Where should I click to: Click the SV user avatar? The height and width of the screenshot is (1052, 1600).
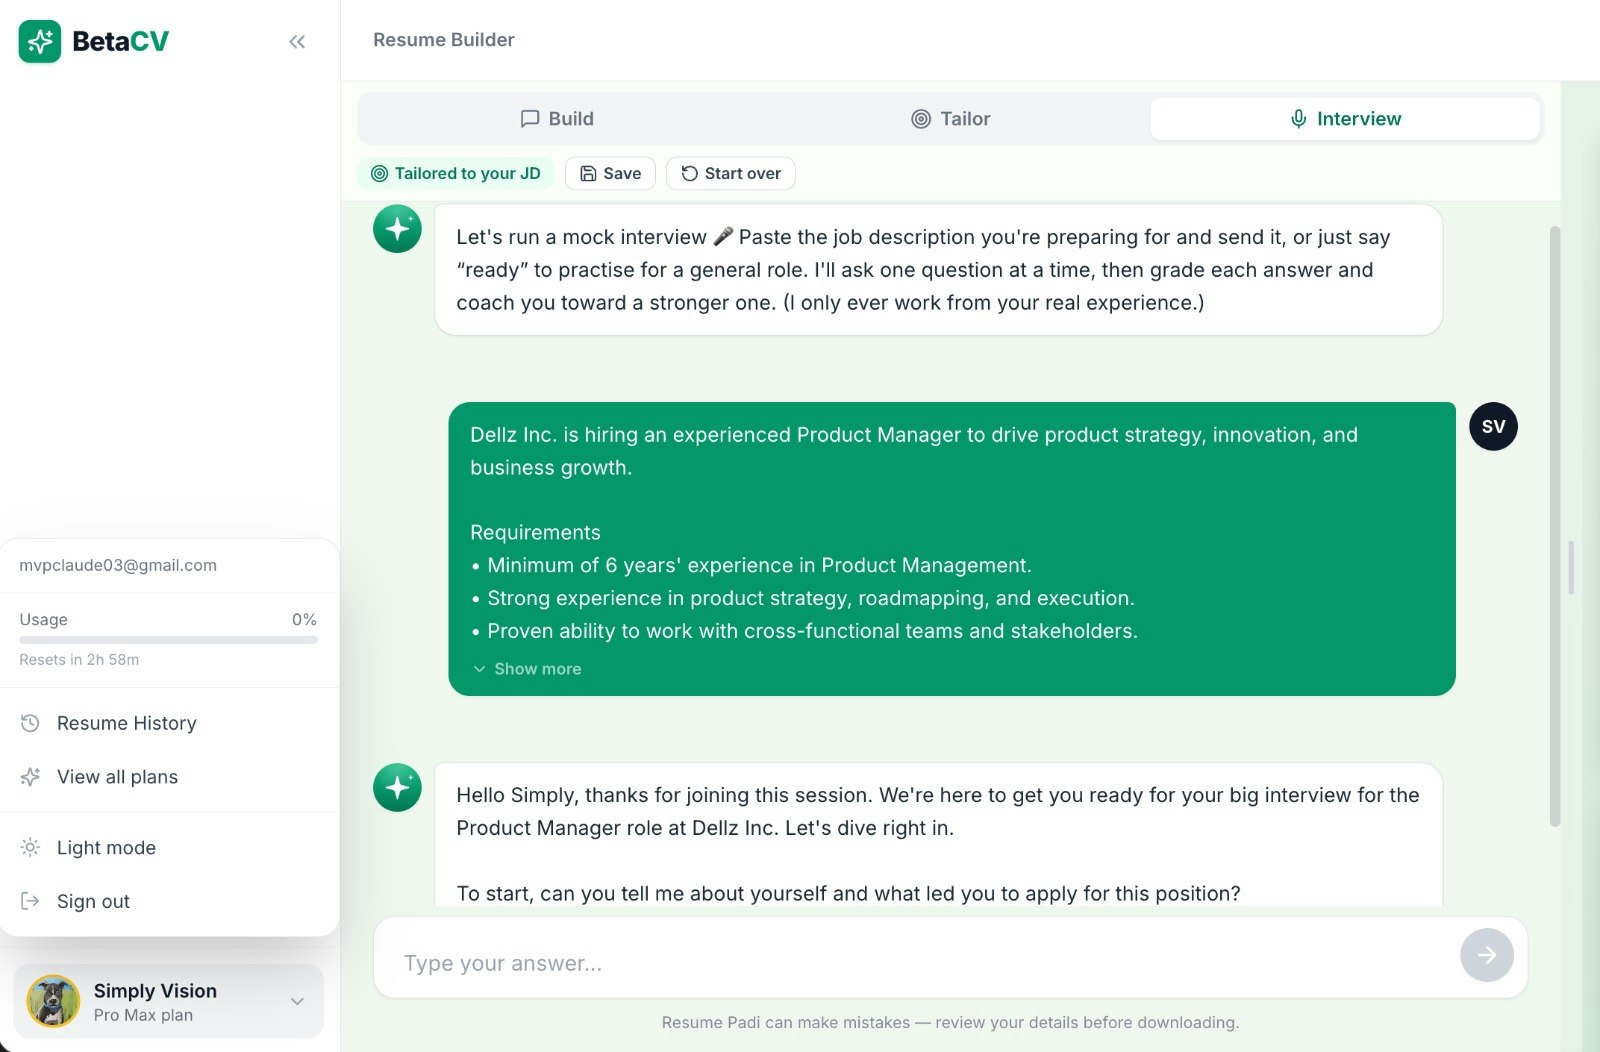coord(1493,427)
